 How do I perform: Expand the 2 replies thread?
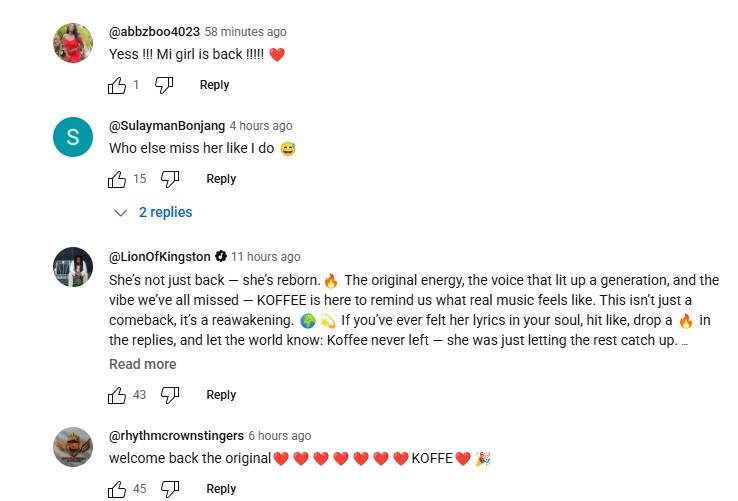pos(153,212)
